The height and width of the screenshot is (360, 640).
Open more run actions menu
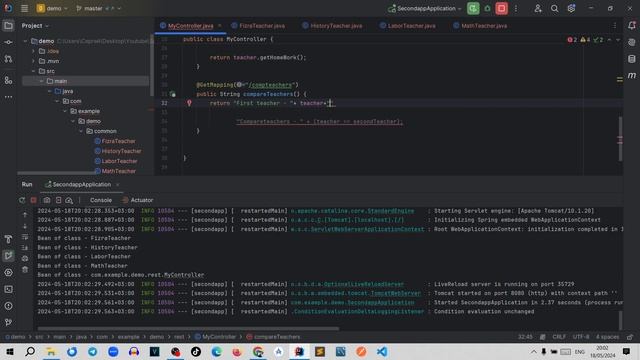516,9
